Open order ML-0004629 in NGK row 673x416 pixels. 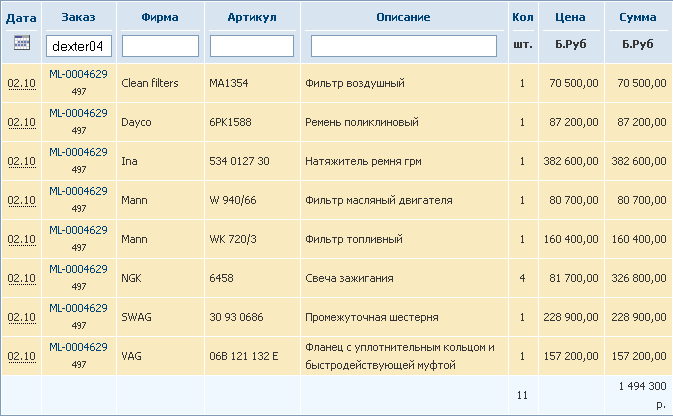coord(78,269)
